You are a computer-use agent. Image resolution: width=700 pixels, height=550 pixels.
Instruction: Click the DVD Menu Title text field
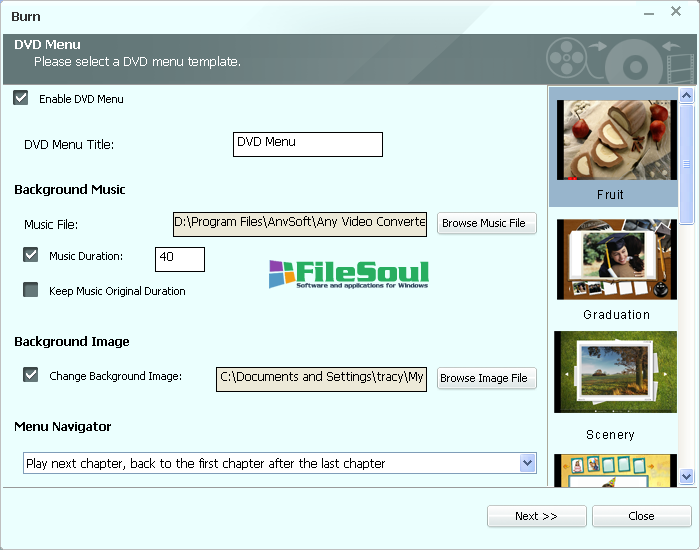tap(307, 144)
